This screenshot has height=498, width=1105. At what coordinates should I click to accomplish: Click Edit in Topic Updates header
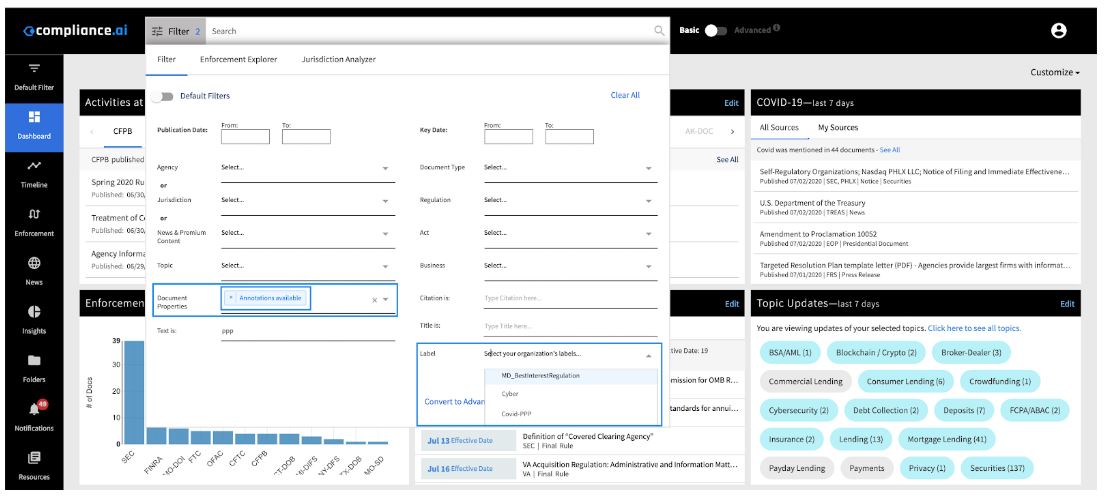pos(1068,304)
